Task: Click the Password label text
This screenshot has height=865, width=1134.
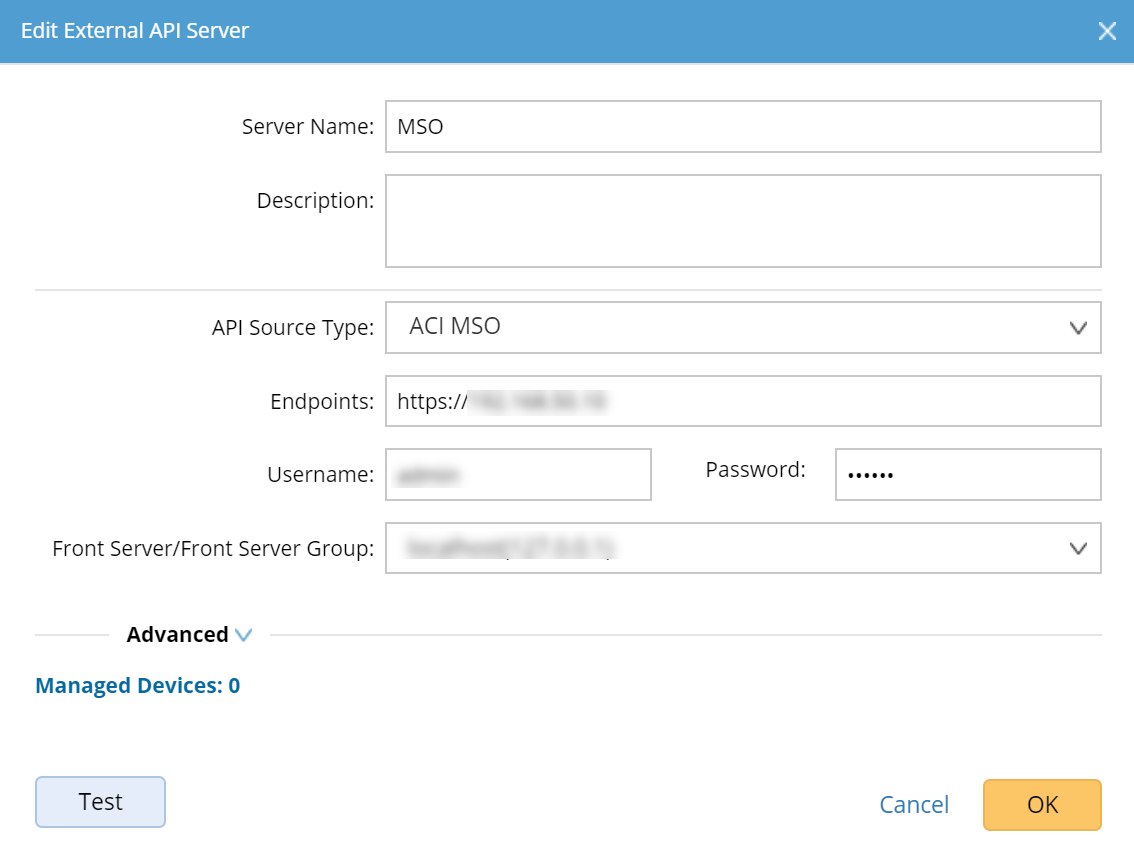Action: [x=755, y=469]
